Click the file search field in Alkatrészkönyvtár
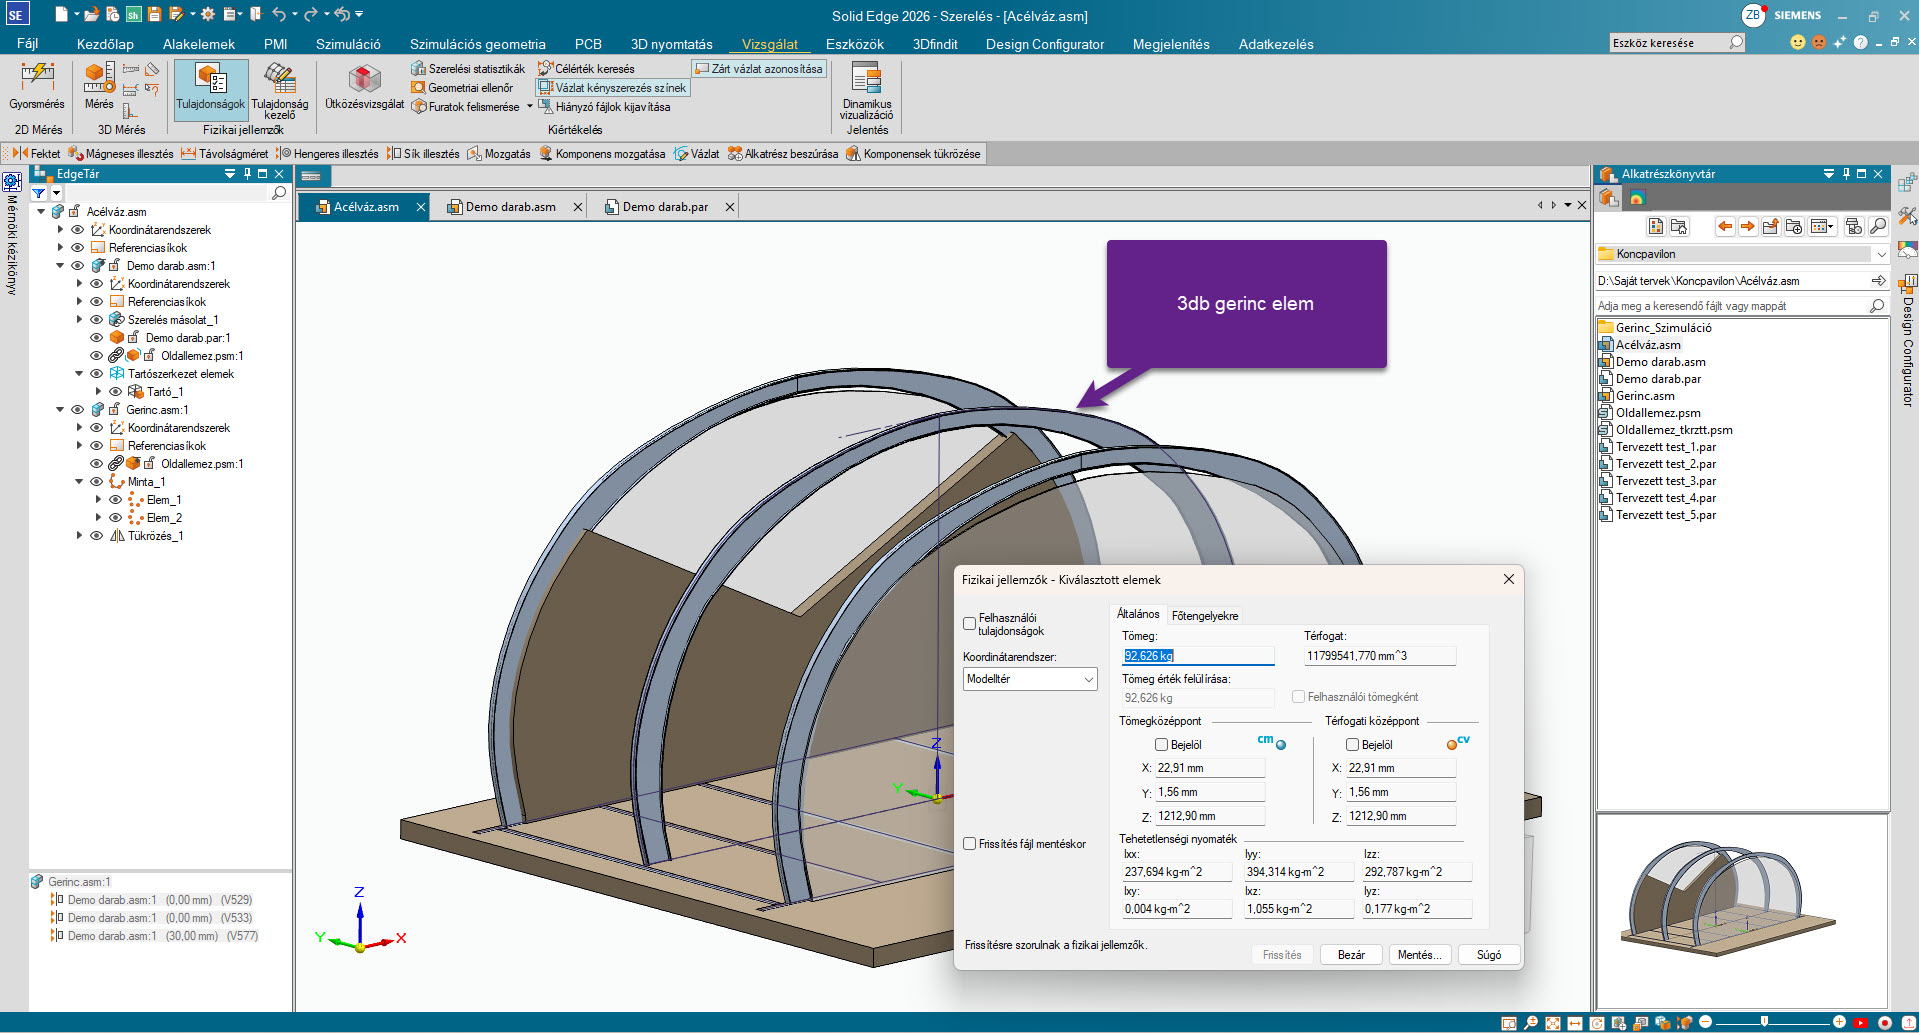 tap(1732, 306)
